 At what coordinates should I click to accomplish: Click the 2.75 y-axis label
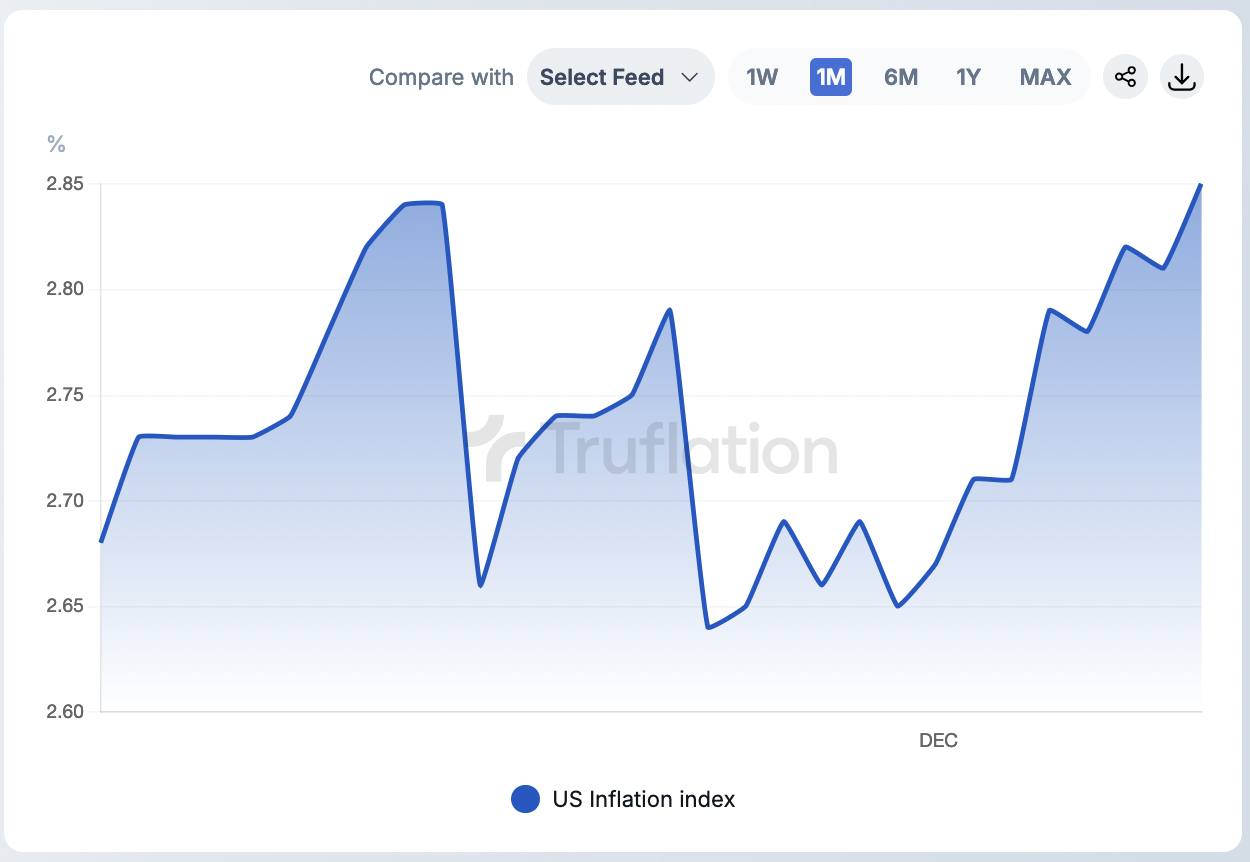tap(65, 395)
